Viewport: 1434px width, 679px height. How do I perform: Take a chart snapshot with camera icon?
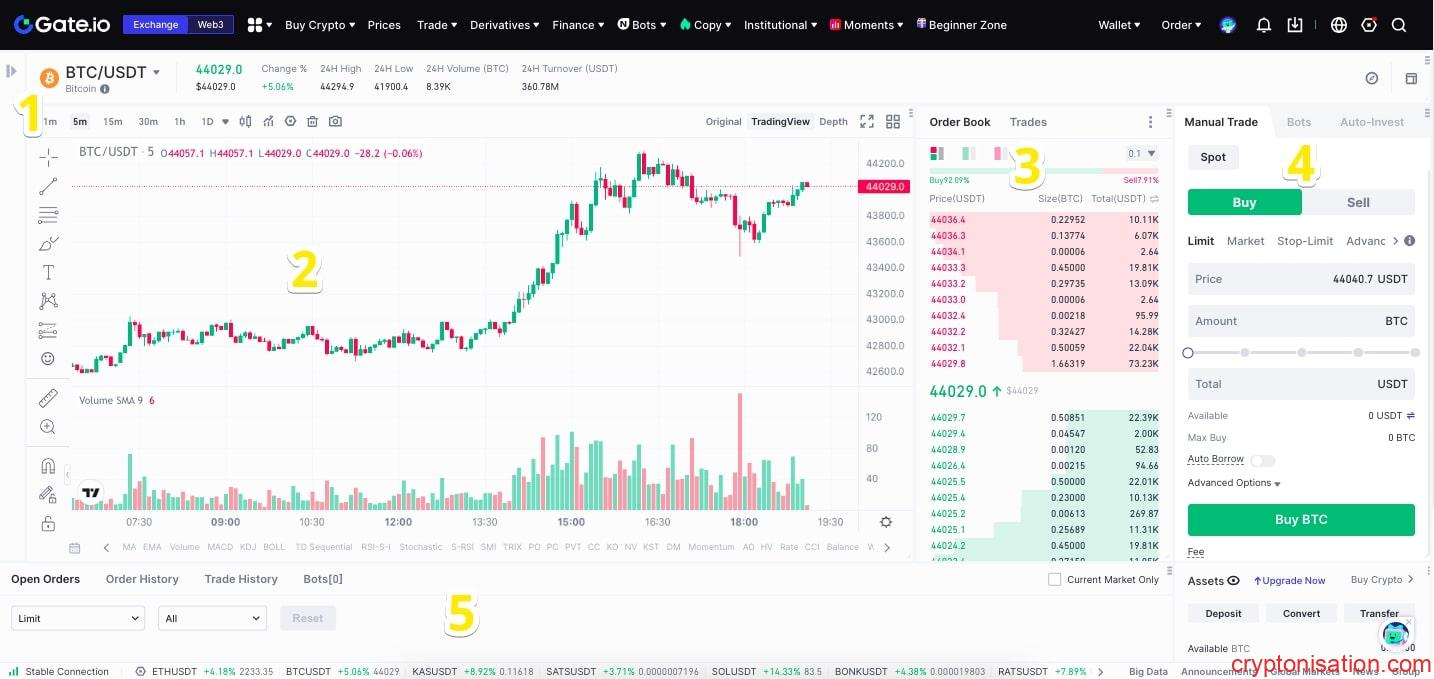335,121
